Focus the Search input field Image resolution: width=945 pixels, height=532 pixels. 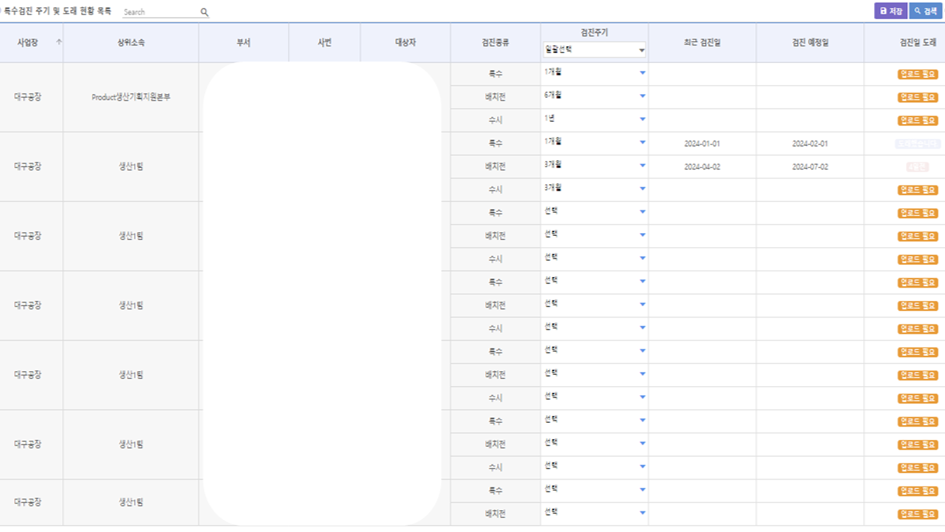coord(161,12)
